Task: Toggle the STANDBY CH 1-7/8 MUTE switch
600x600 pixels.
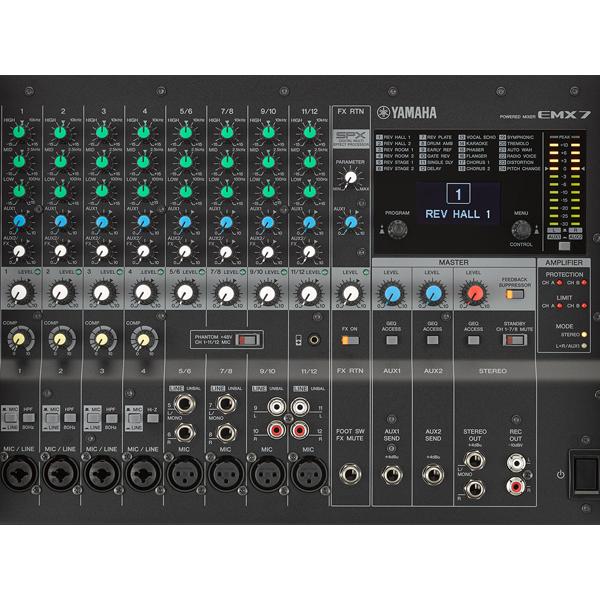Action: 515,340
